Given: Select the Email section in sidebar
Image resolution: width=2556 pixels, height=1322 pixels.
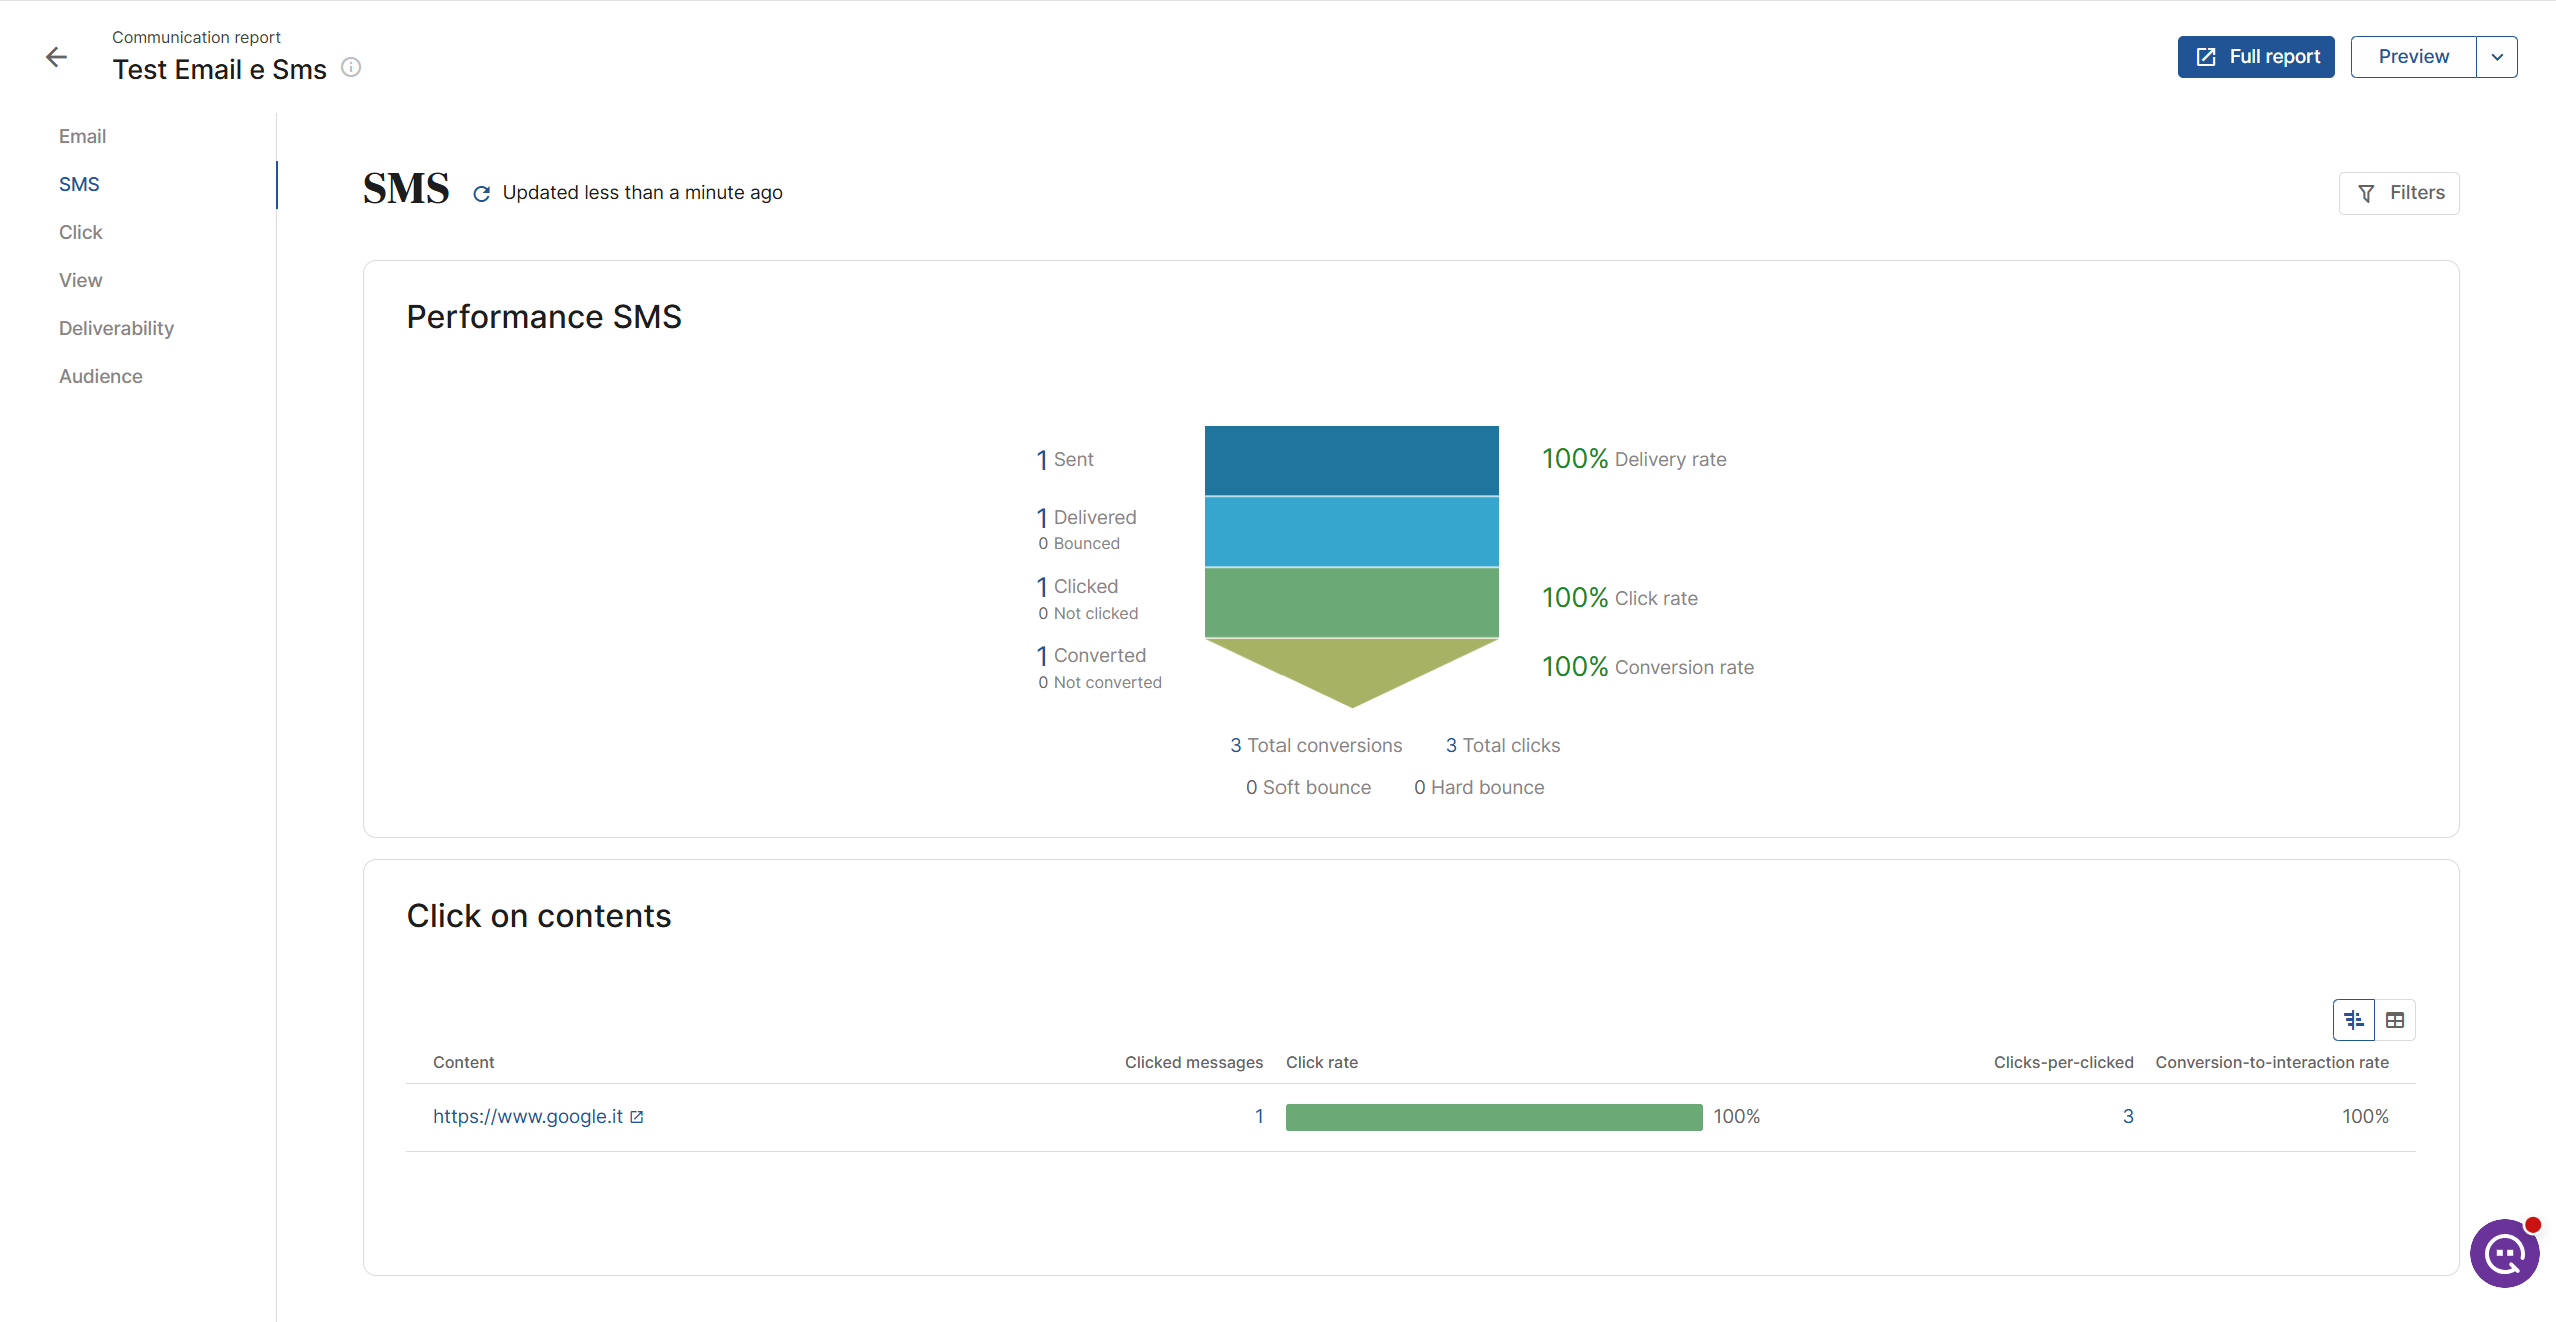Looking at the screenshot, I should pyautogui.click(x=82, y=136).
